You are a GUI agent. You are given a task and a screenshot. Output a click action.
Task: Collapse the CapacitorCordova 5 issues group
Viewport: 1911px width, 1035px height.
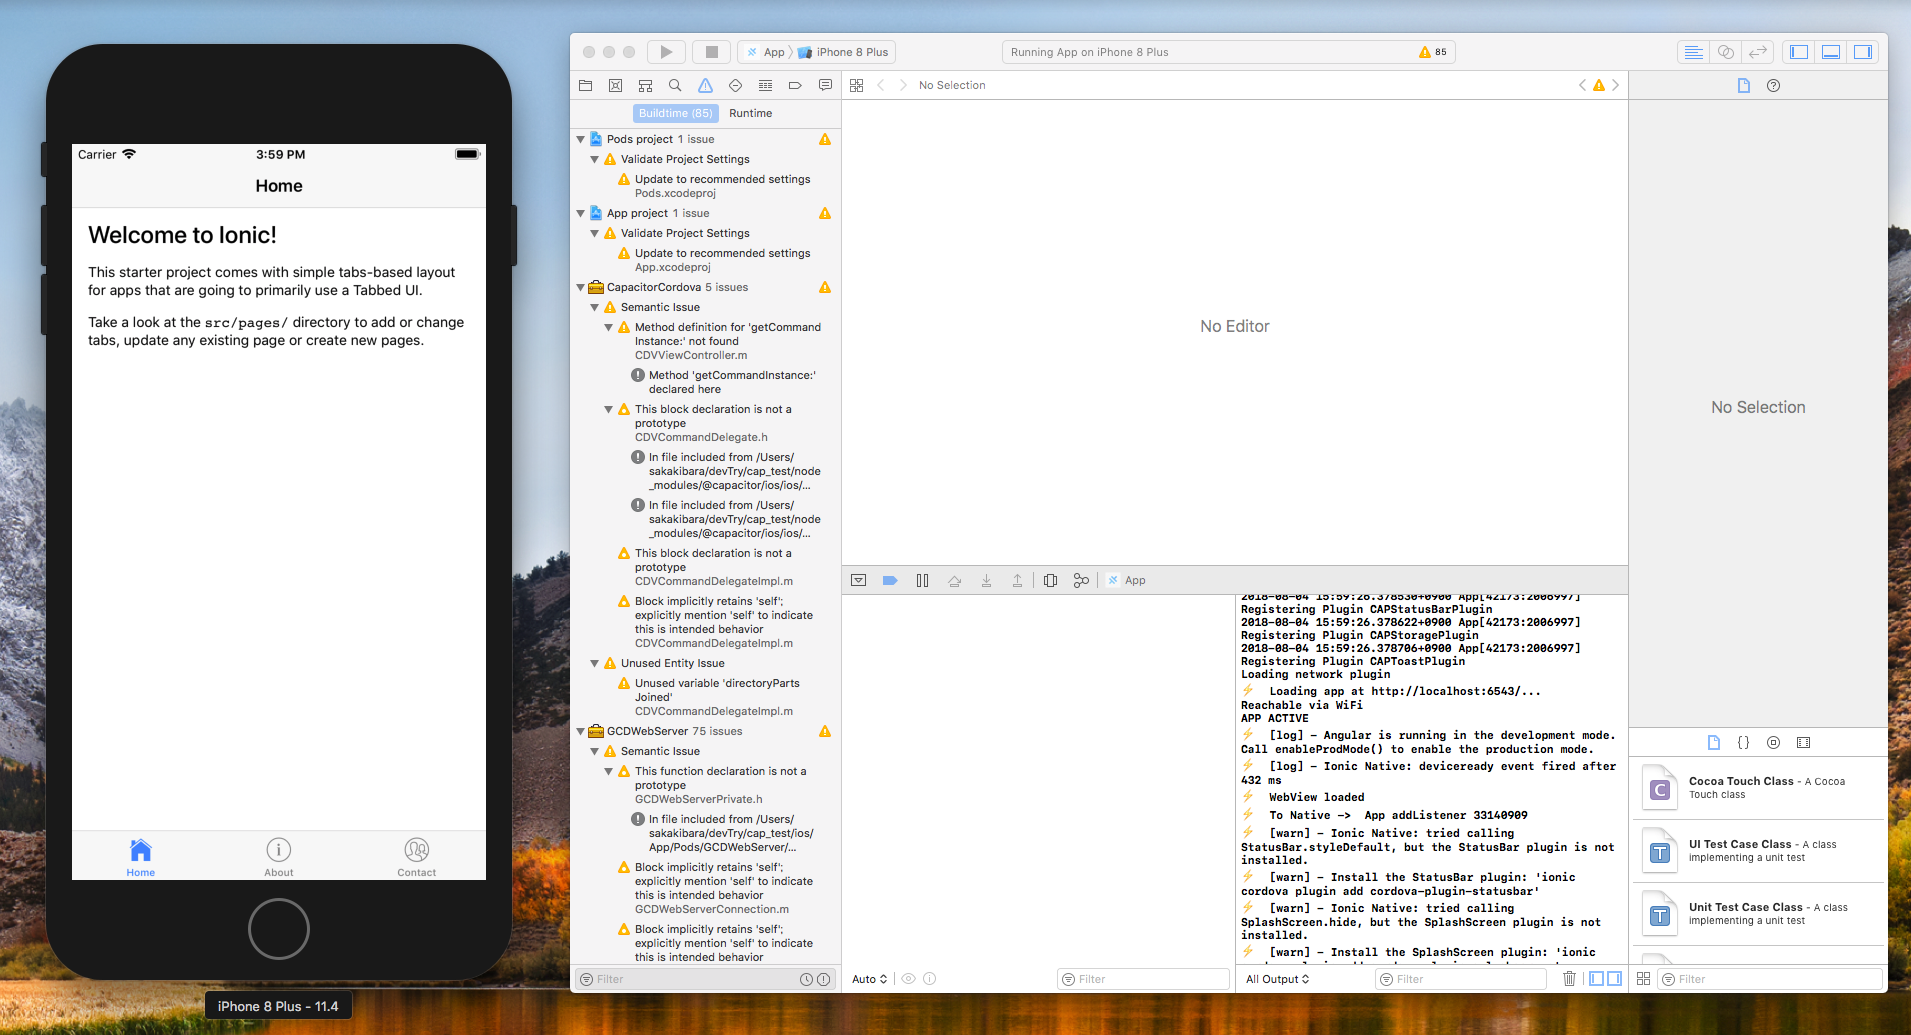coord(581,287)
